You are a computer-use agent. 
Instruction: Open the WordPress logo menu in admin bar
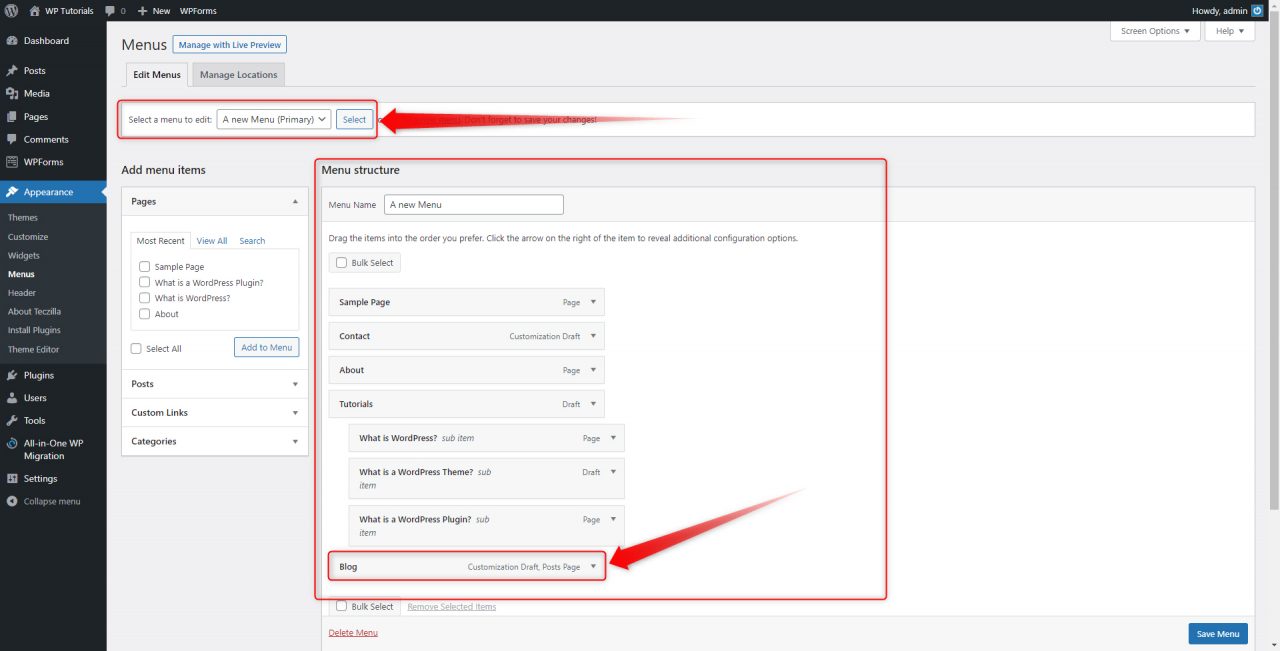10,11
